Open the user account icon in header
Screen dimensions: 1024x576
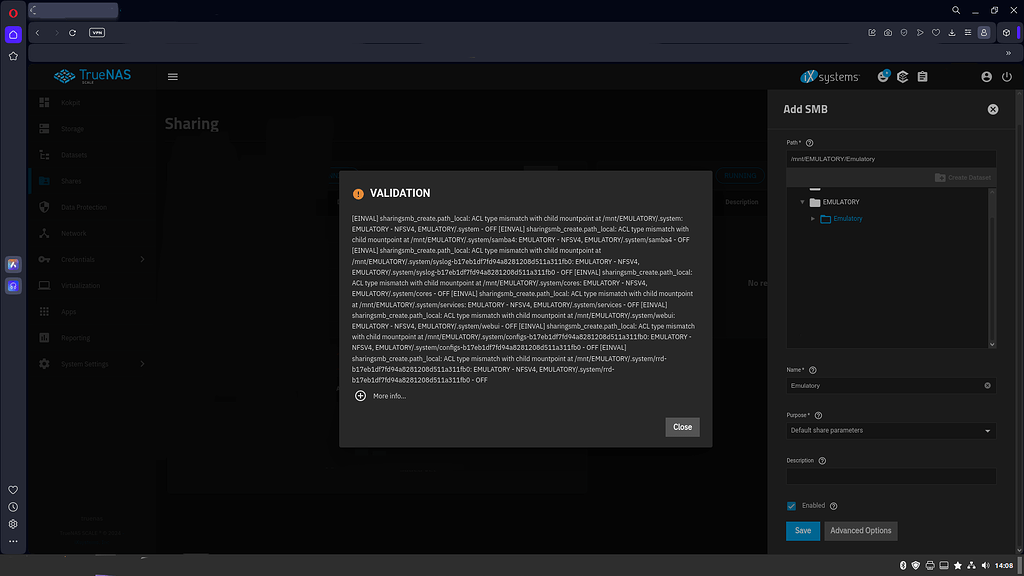986,77
